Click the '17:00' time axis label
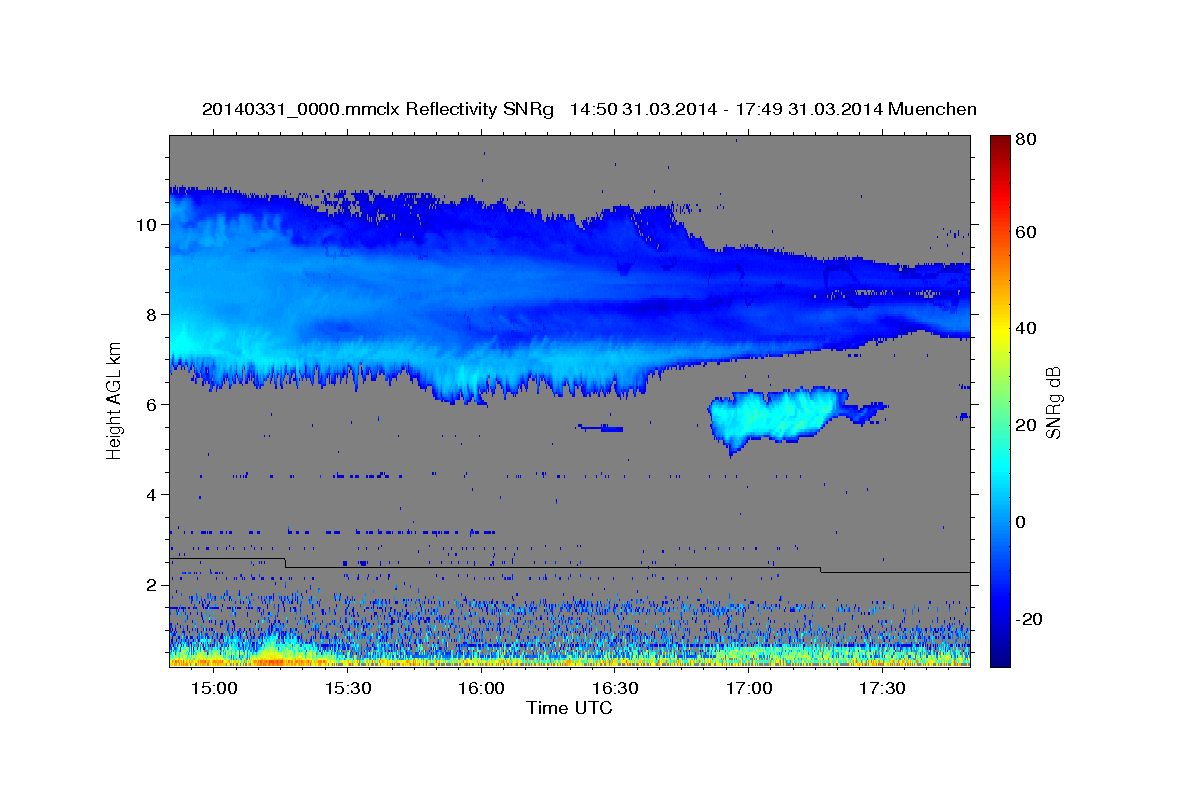 click(749, 689)
